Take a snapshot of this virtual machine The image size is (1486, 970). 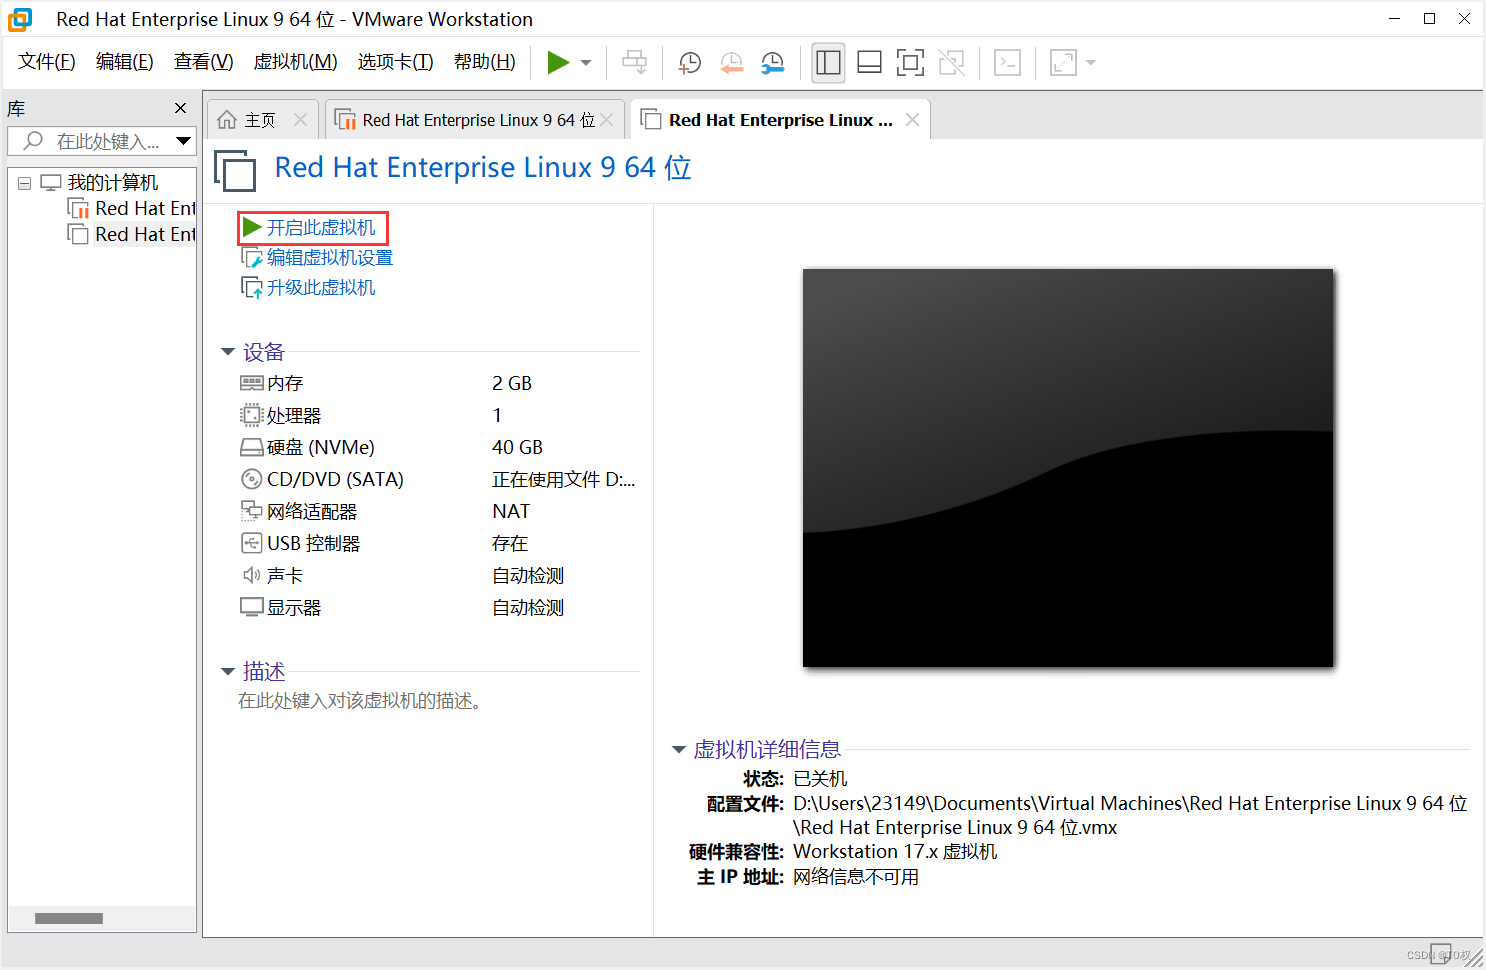pos(689,62)
